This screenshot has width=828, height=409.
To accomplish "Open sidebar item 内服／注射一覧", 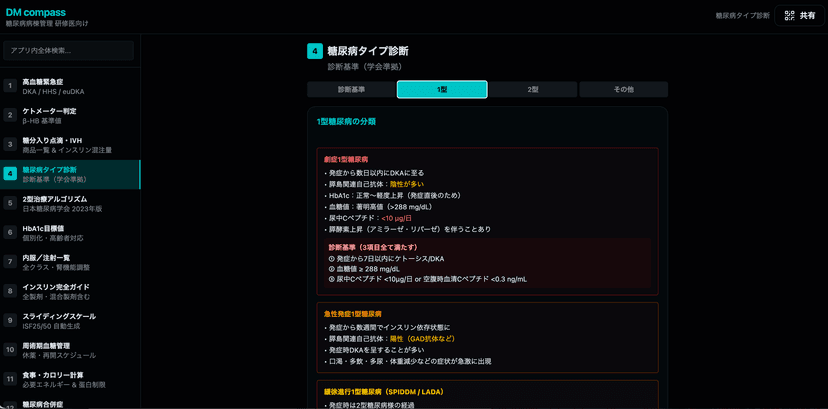I will pyautogui.click(x=70, y=262).
